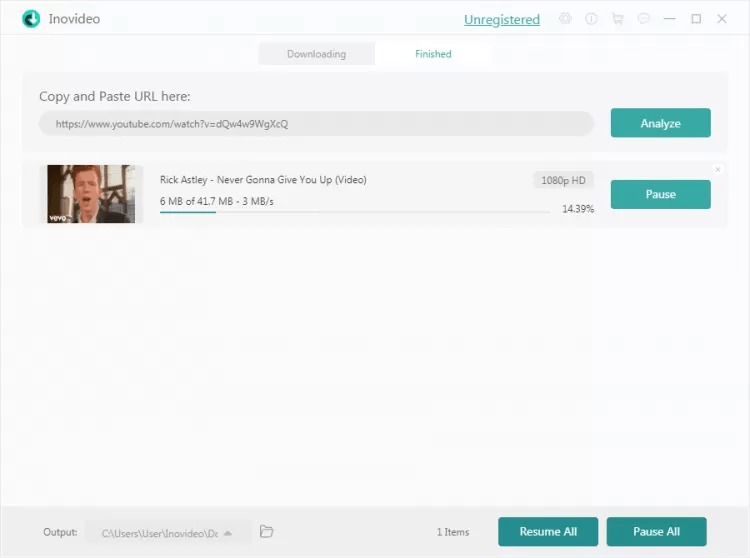Viewport: 750px width, 558px height.
Task: Remove the Rick Astley download item
Action: coord(717,169)
